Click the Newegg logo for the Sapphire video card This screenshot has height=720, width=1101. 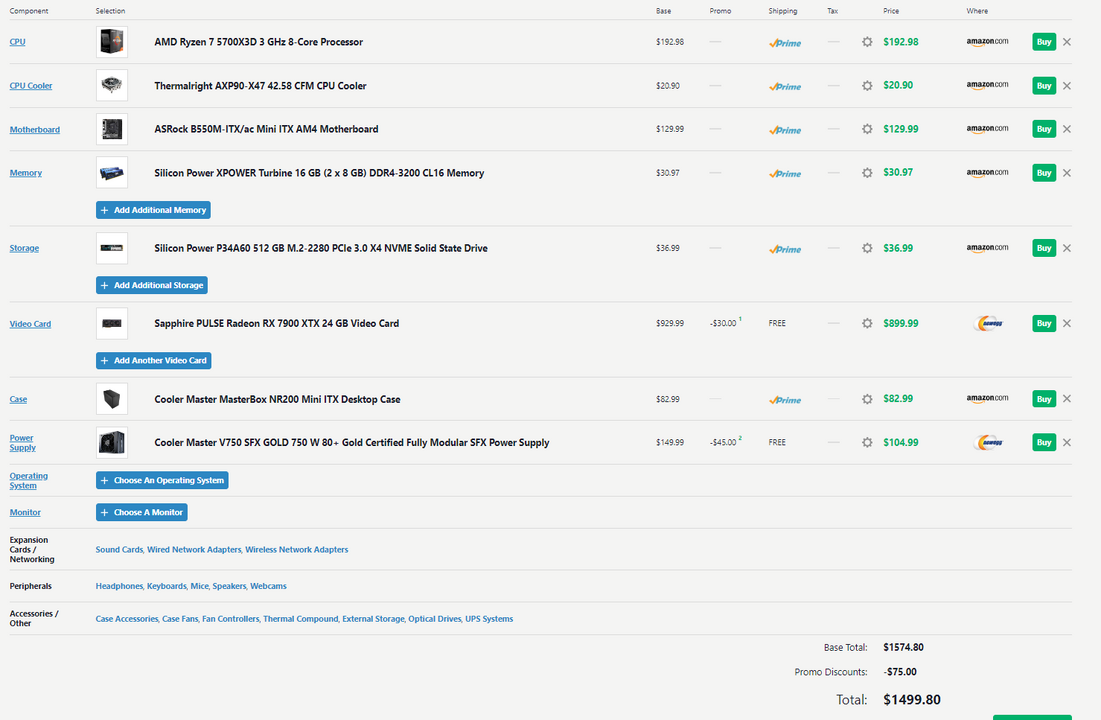987,324
